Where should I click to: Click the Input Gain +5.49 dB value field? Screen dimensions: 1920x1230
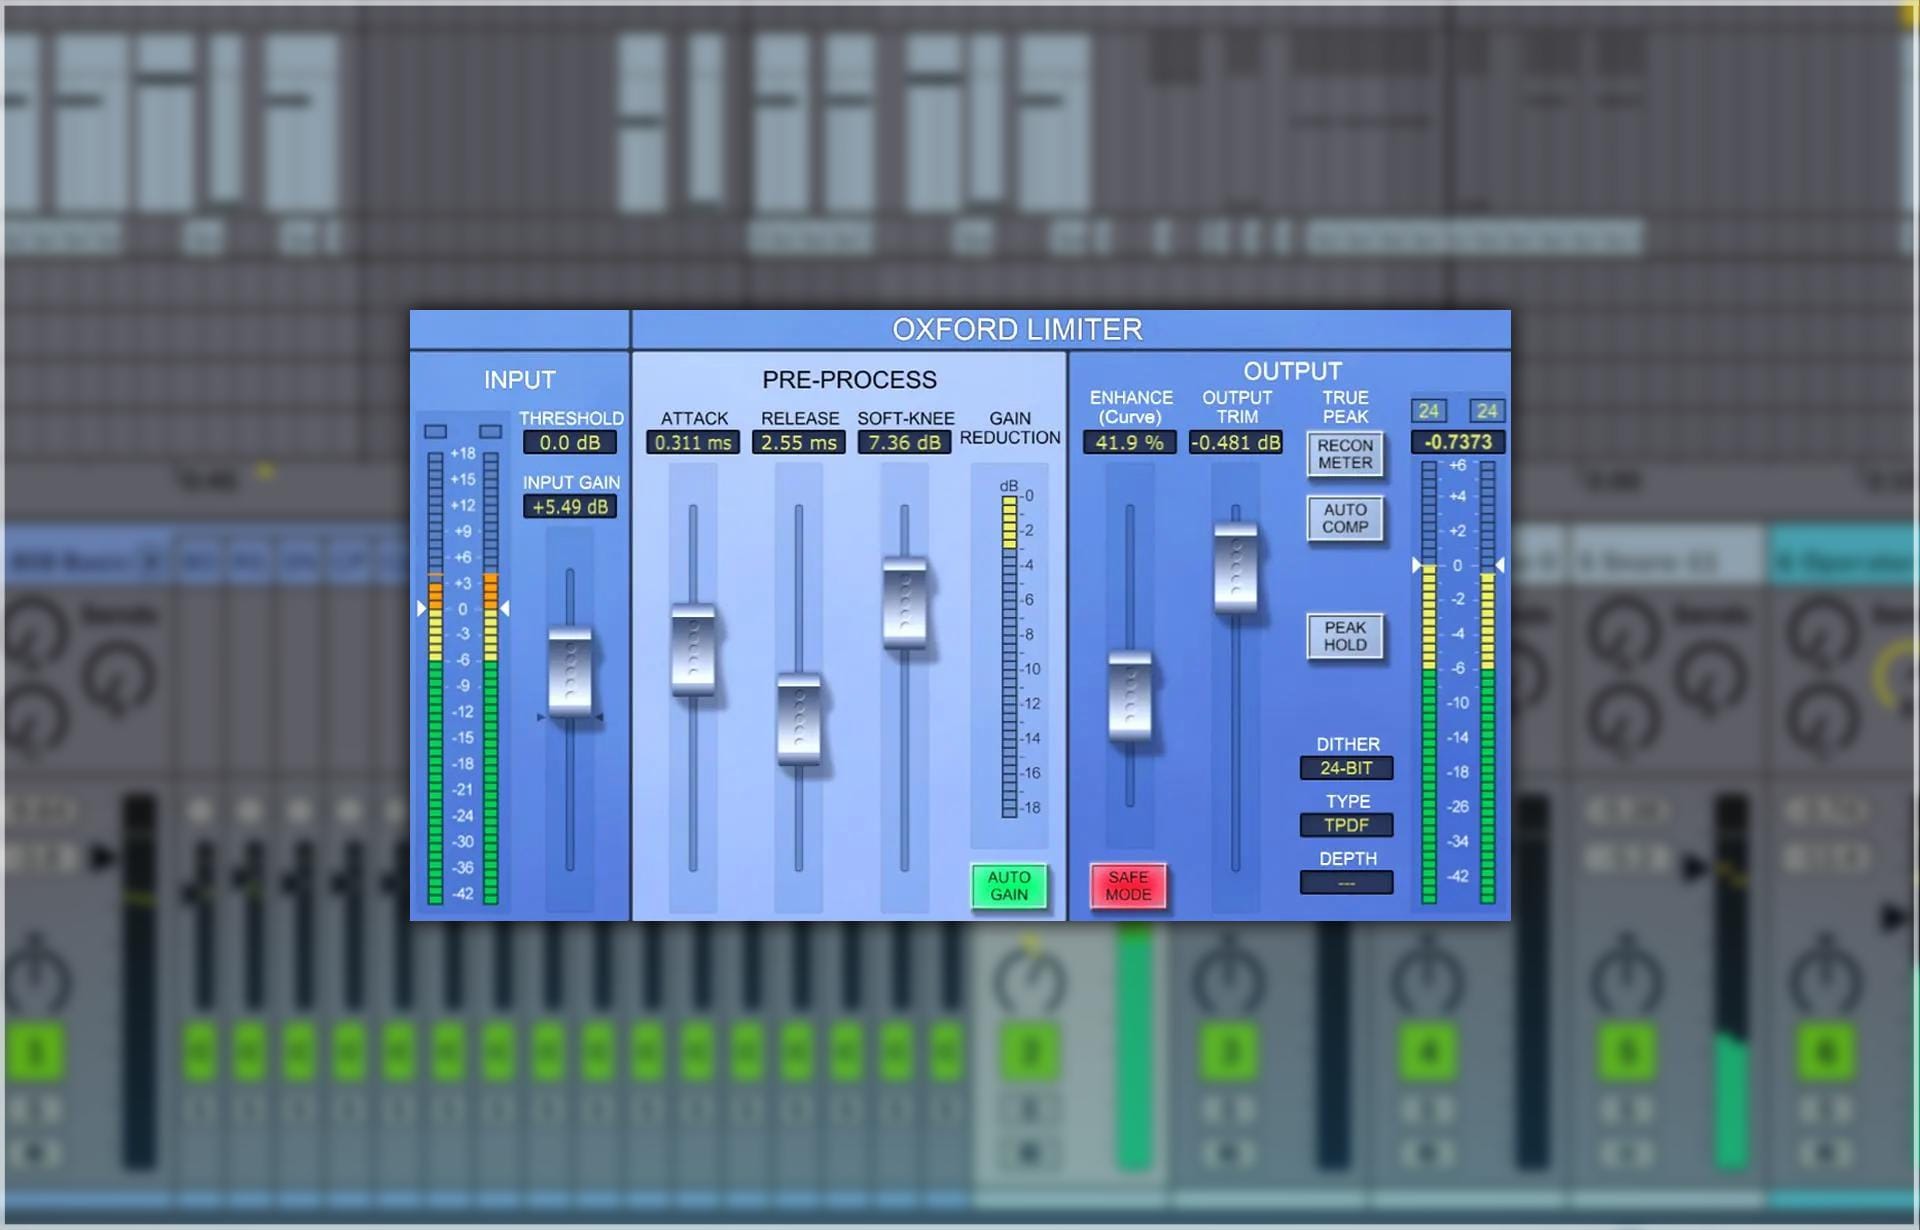point(570,506)
